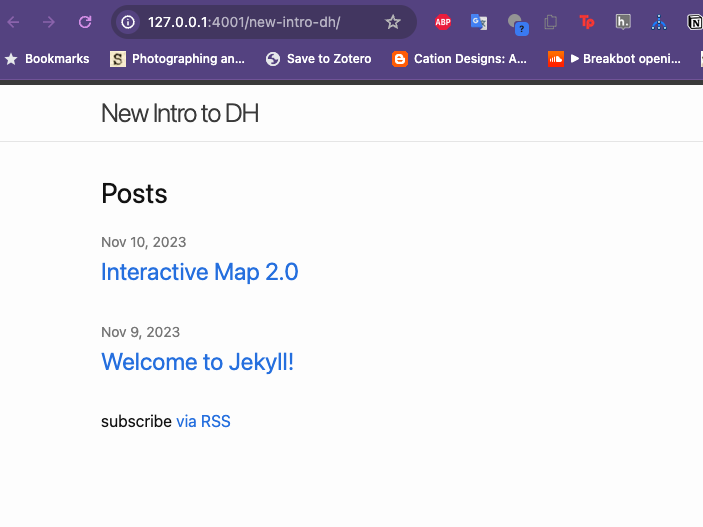Open the Breakbot SoundCloud bookmark

point(615,59)
